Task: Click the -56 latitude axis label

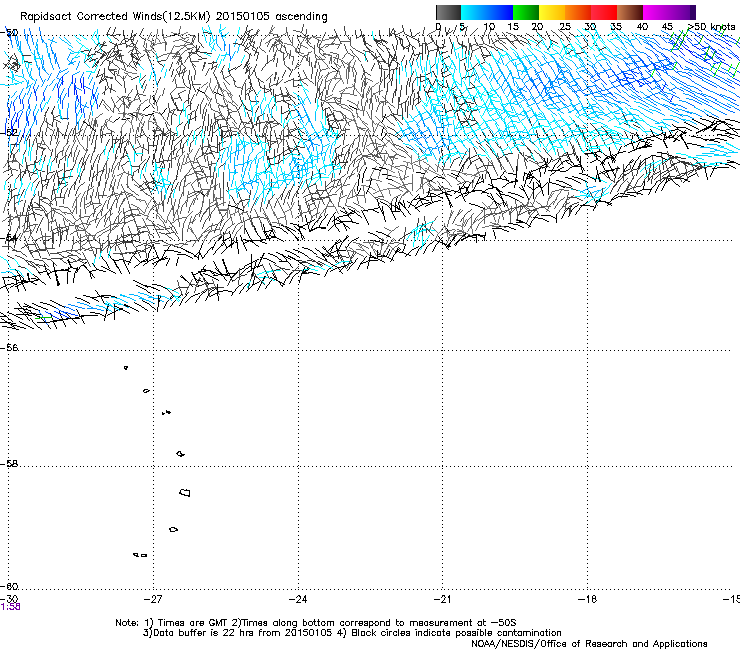Action: [x=10, y=347]
